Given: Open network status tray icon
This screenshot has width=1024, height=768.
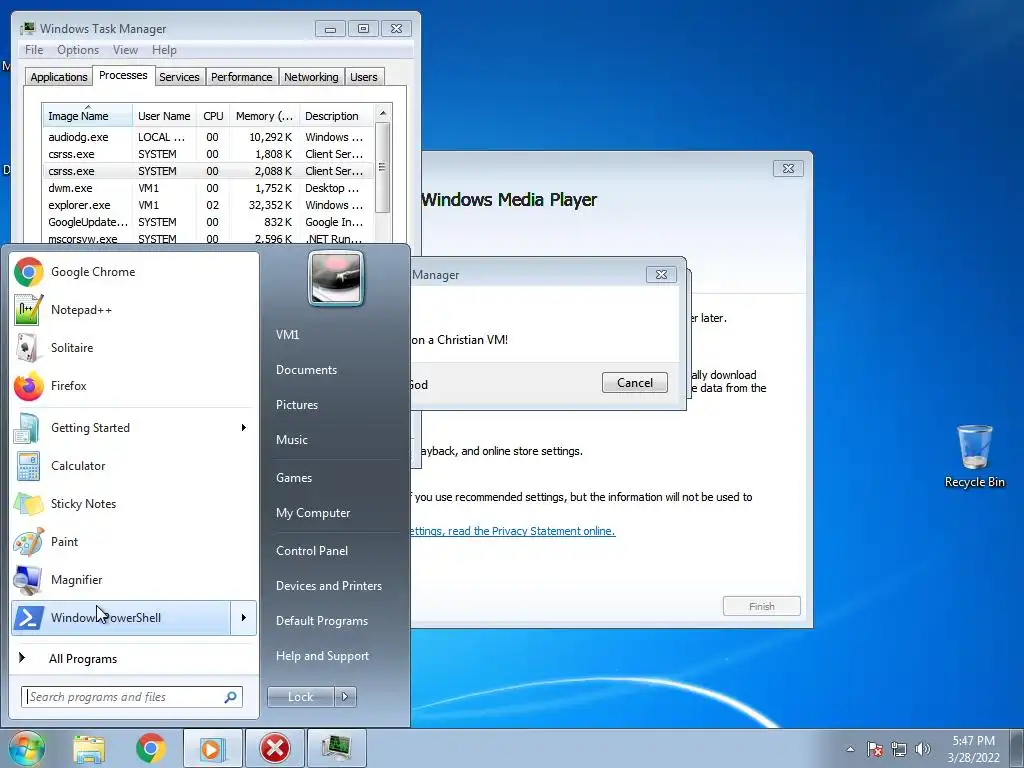Looking at the screenshot, I should [x=899, y=749].
